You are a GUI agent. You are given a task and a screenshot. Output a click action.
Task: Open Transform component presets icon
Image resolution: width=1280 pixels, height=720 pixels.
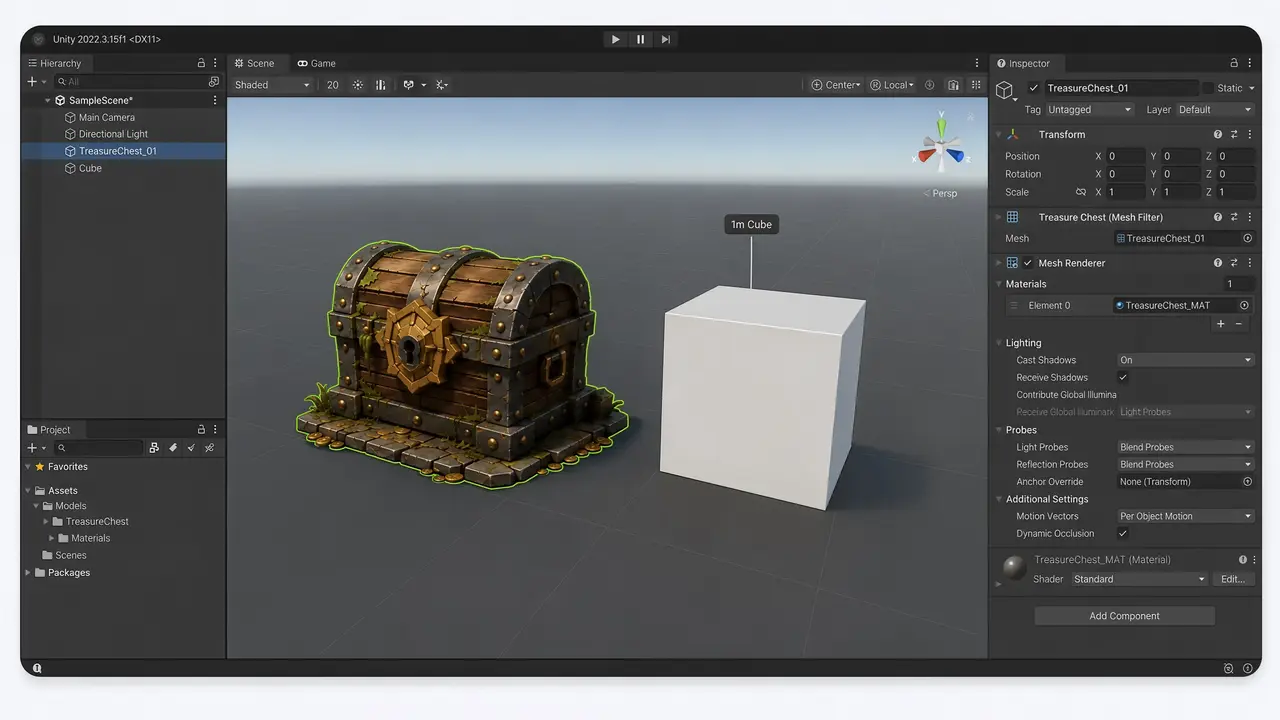1234,134
